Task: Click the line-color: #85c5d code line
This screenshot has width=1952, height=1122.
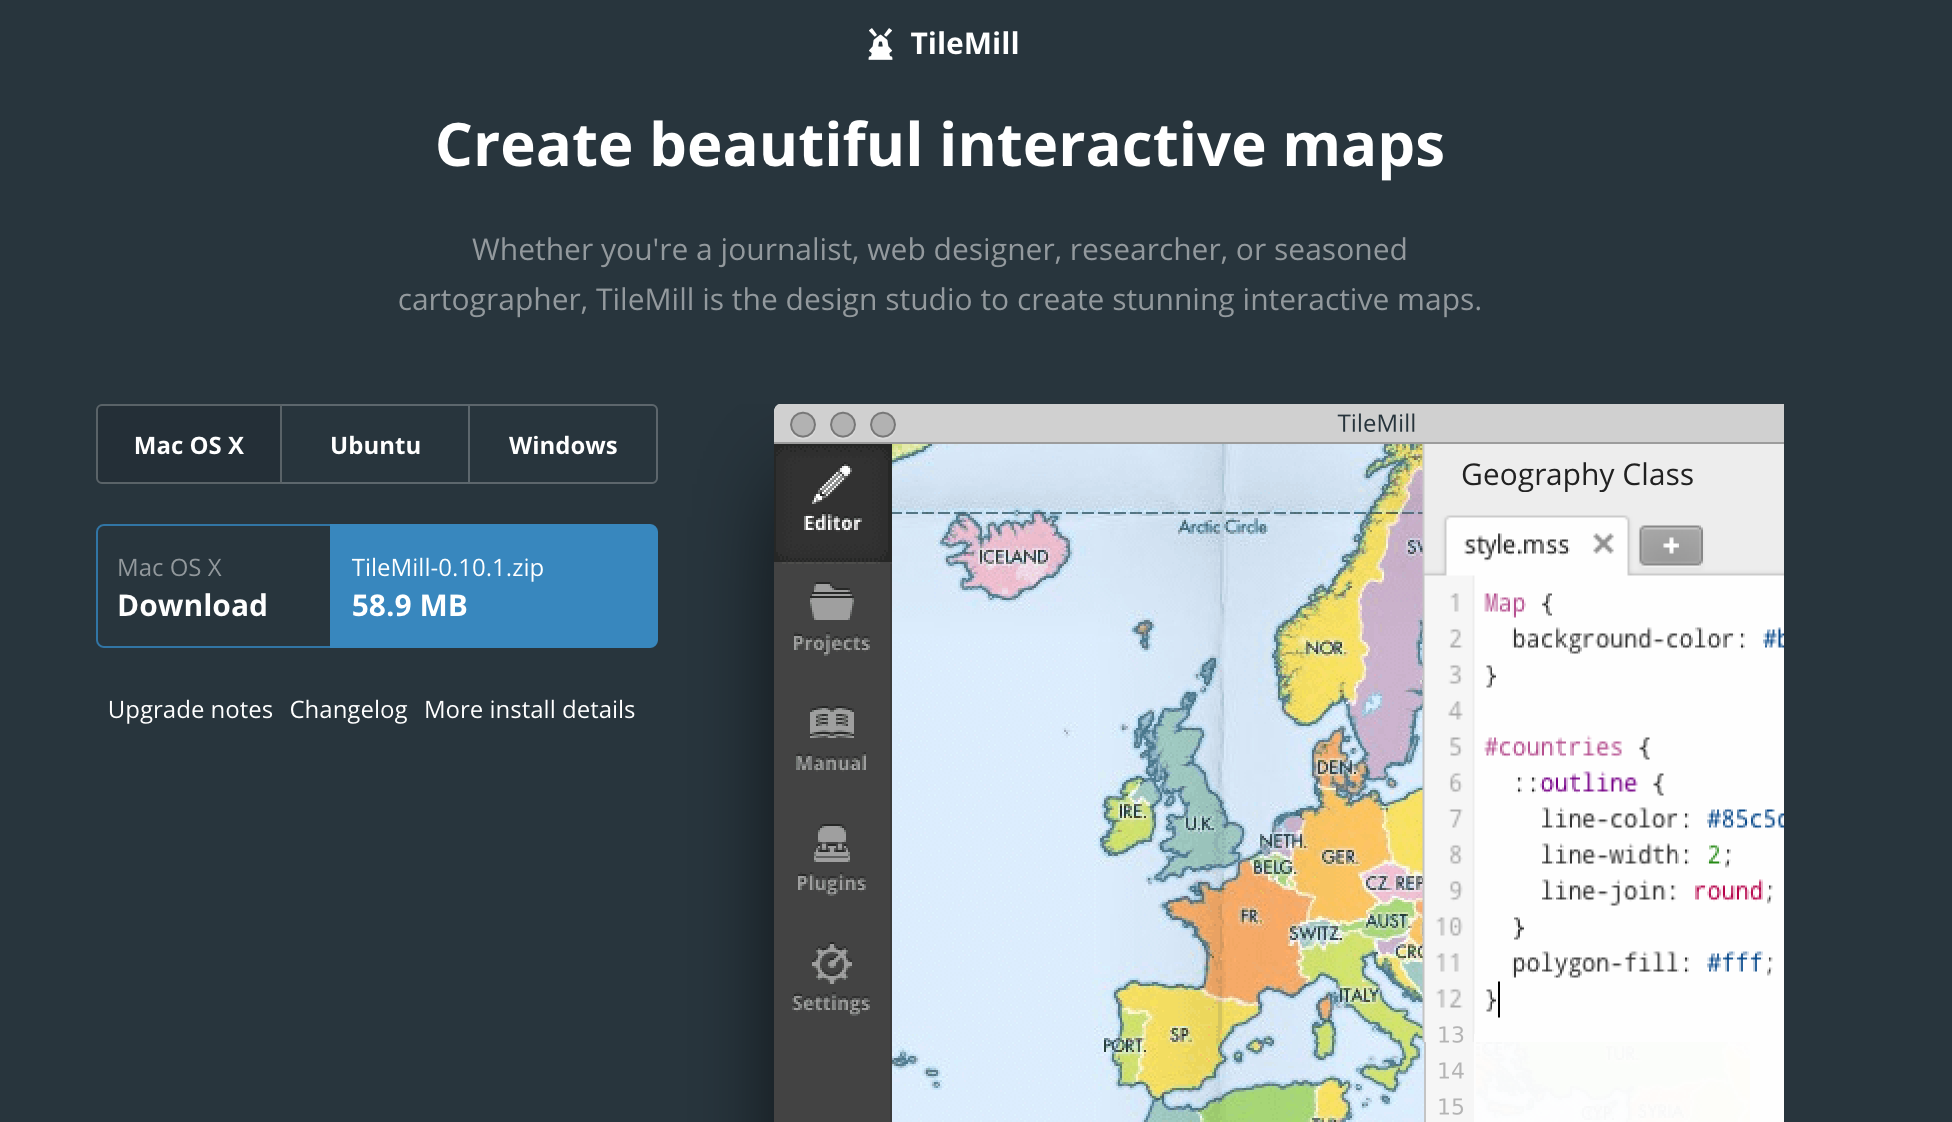Action: (x=1661, y=819)
